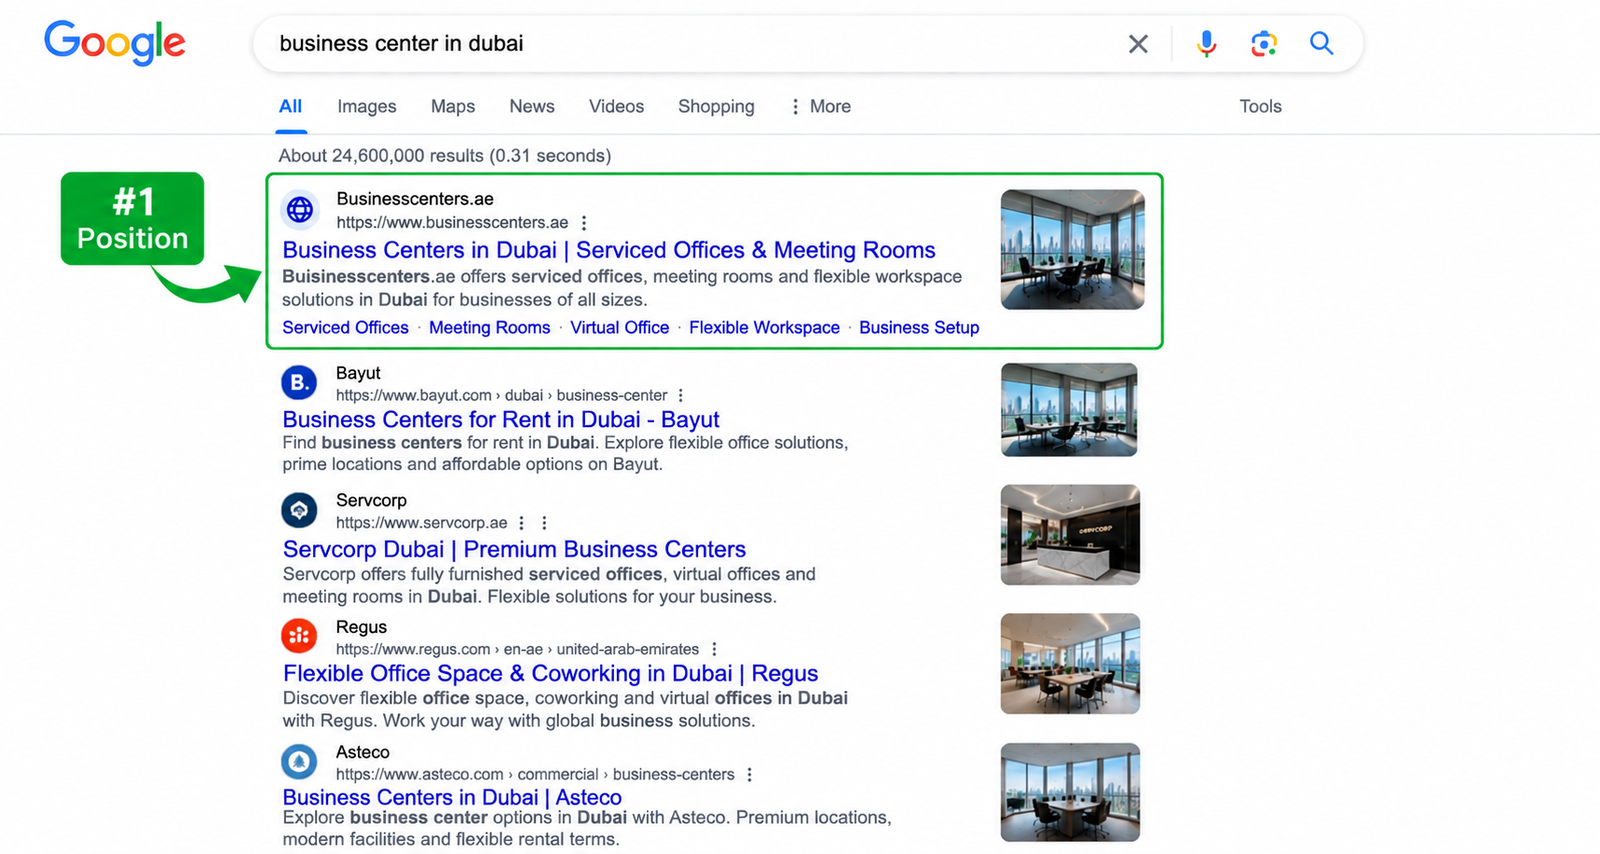Open the three-dot menu beside the Bayut URL
1600x854 pixels.
(x=681, y=396)
